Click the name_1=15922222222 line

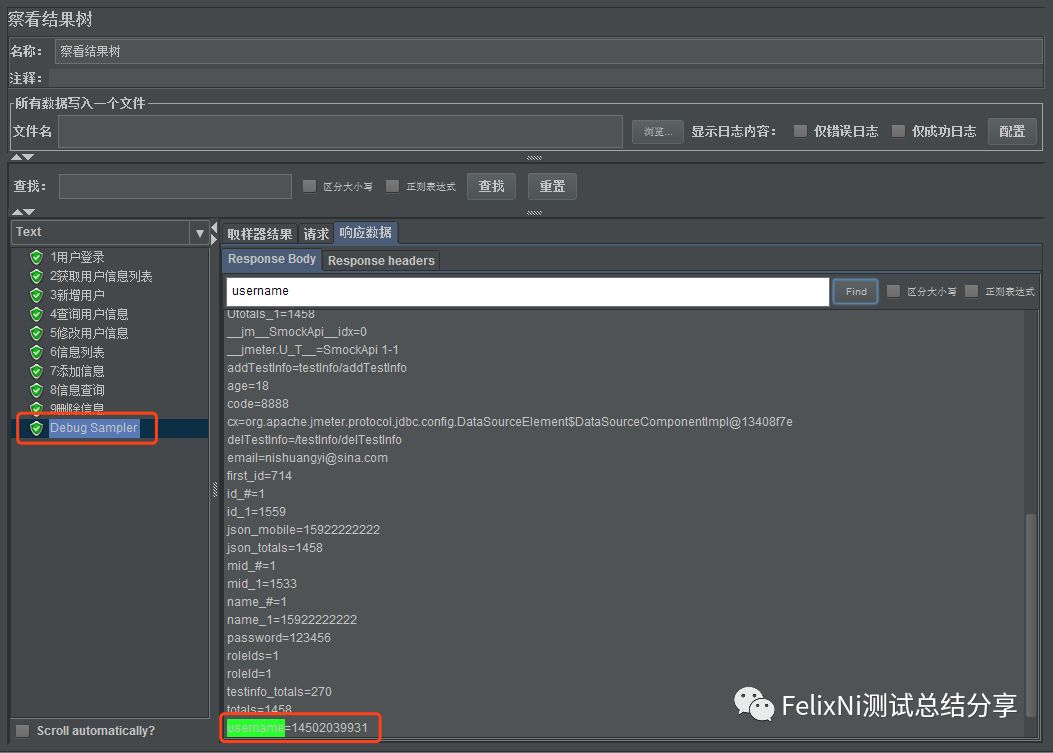point(291,619)
